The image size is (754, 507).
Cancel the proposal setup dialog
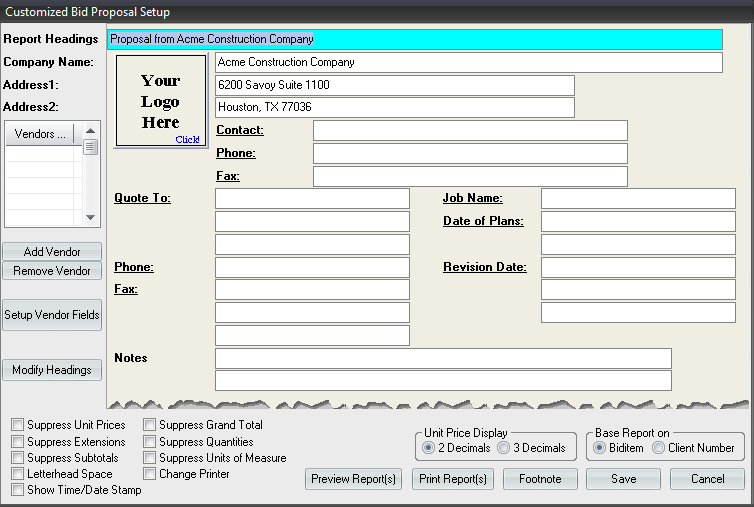[x=707, y=479]
